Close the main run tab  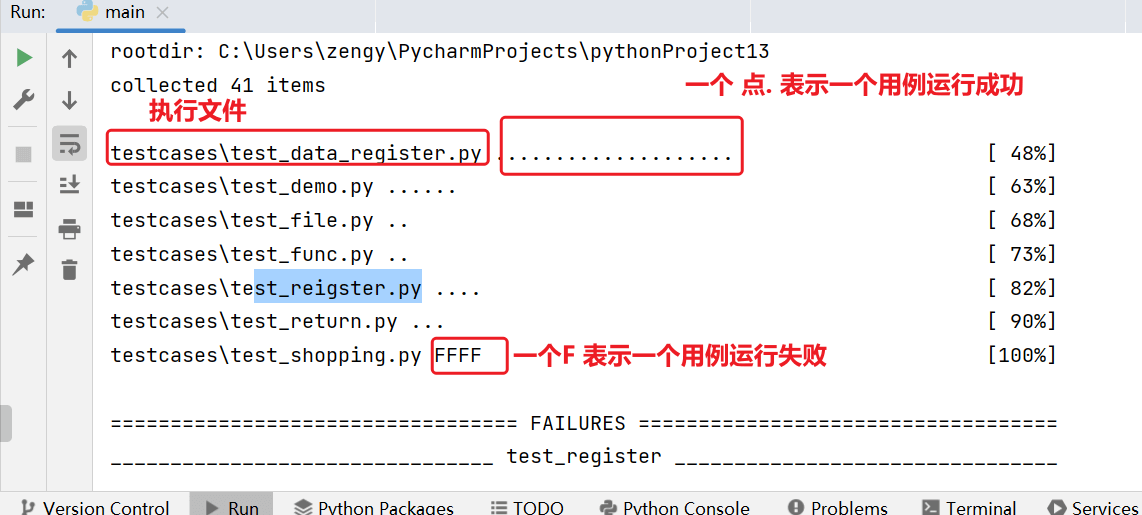163,12
